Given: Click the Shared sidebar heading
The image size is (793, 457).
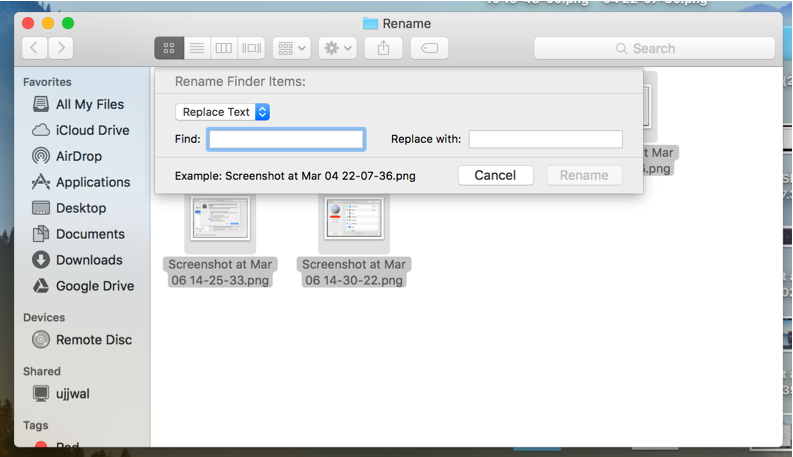Looking at the screenshot, I should [41, 371].
